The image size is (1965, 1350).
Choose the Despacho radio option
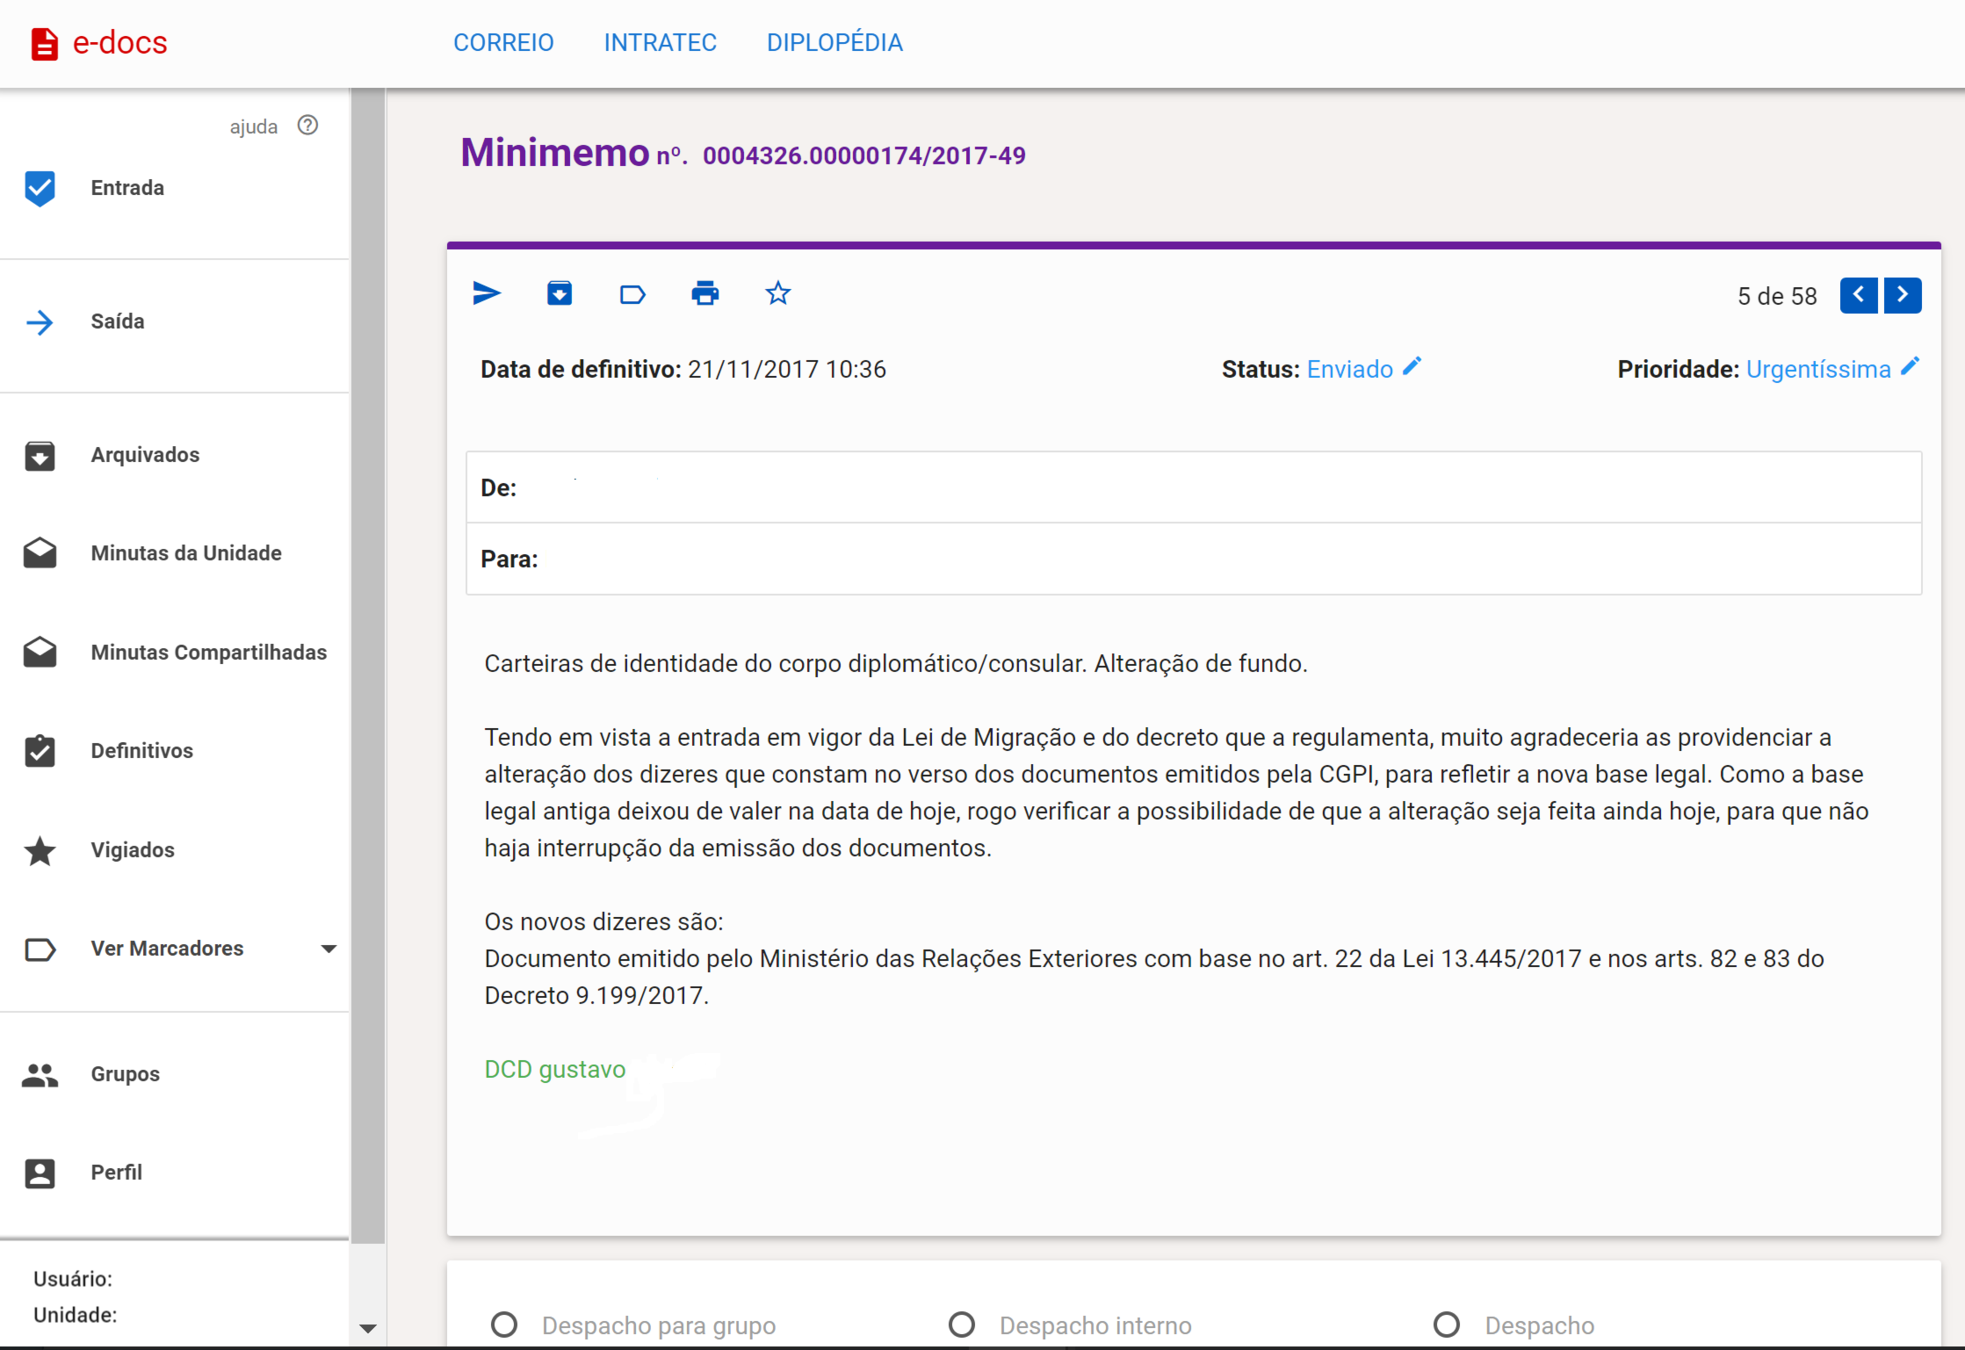tap(1446, 1325)
